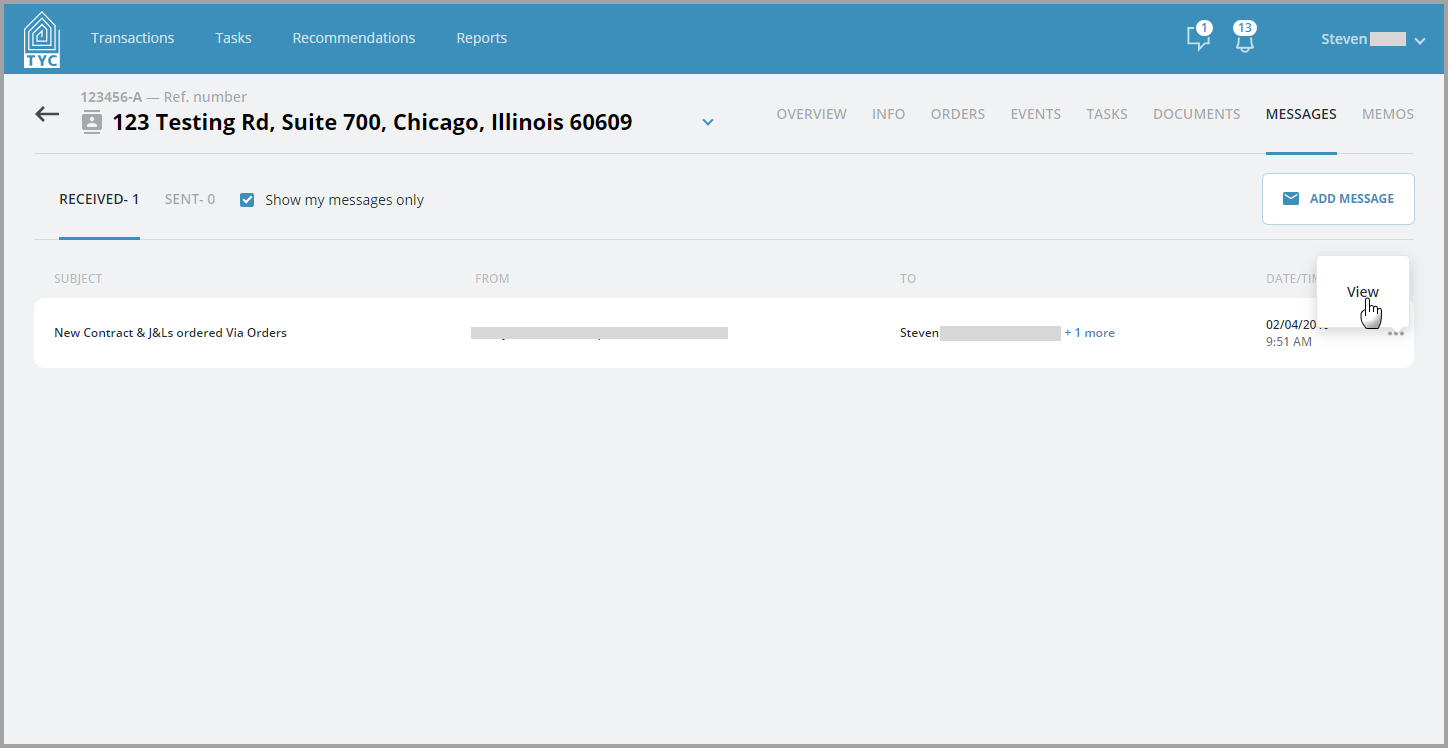Open Transactions in the top navigation
The image size is (1448, 748).
coord(132,38)
